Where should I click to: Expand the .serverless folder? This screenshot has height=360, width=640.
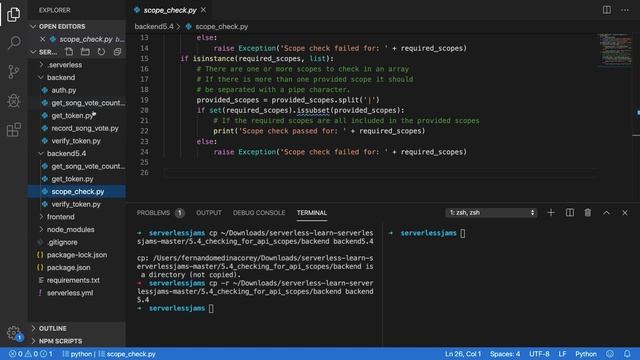click(64, 65)
